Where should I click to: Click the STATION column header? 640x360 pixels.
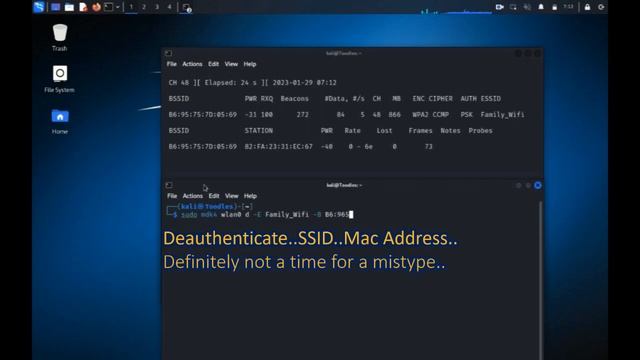click(258, 131)
